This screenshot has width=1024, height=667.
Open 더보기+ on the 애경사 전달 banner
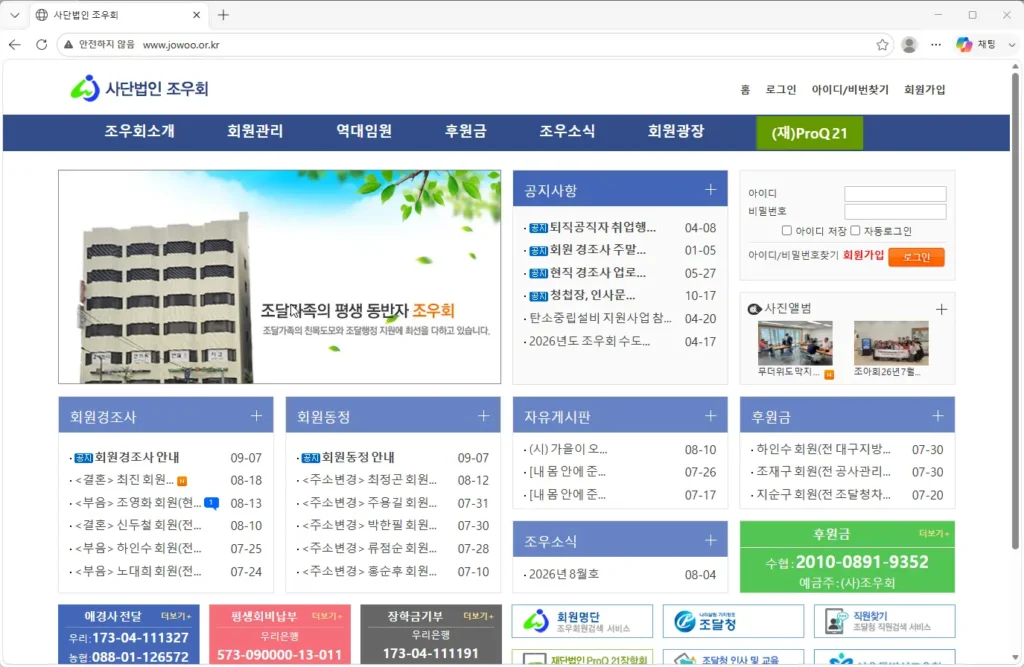pyautogui.click(x=176, y=616)
